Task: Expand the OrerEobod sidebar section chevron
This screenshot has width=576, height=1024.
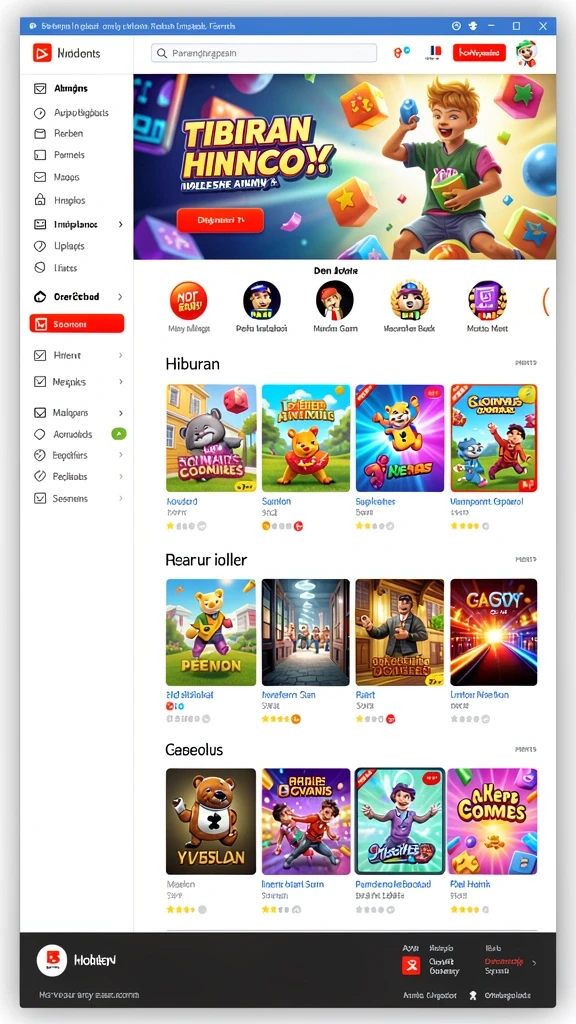Action: [x=120, y=296]
